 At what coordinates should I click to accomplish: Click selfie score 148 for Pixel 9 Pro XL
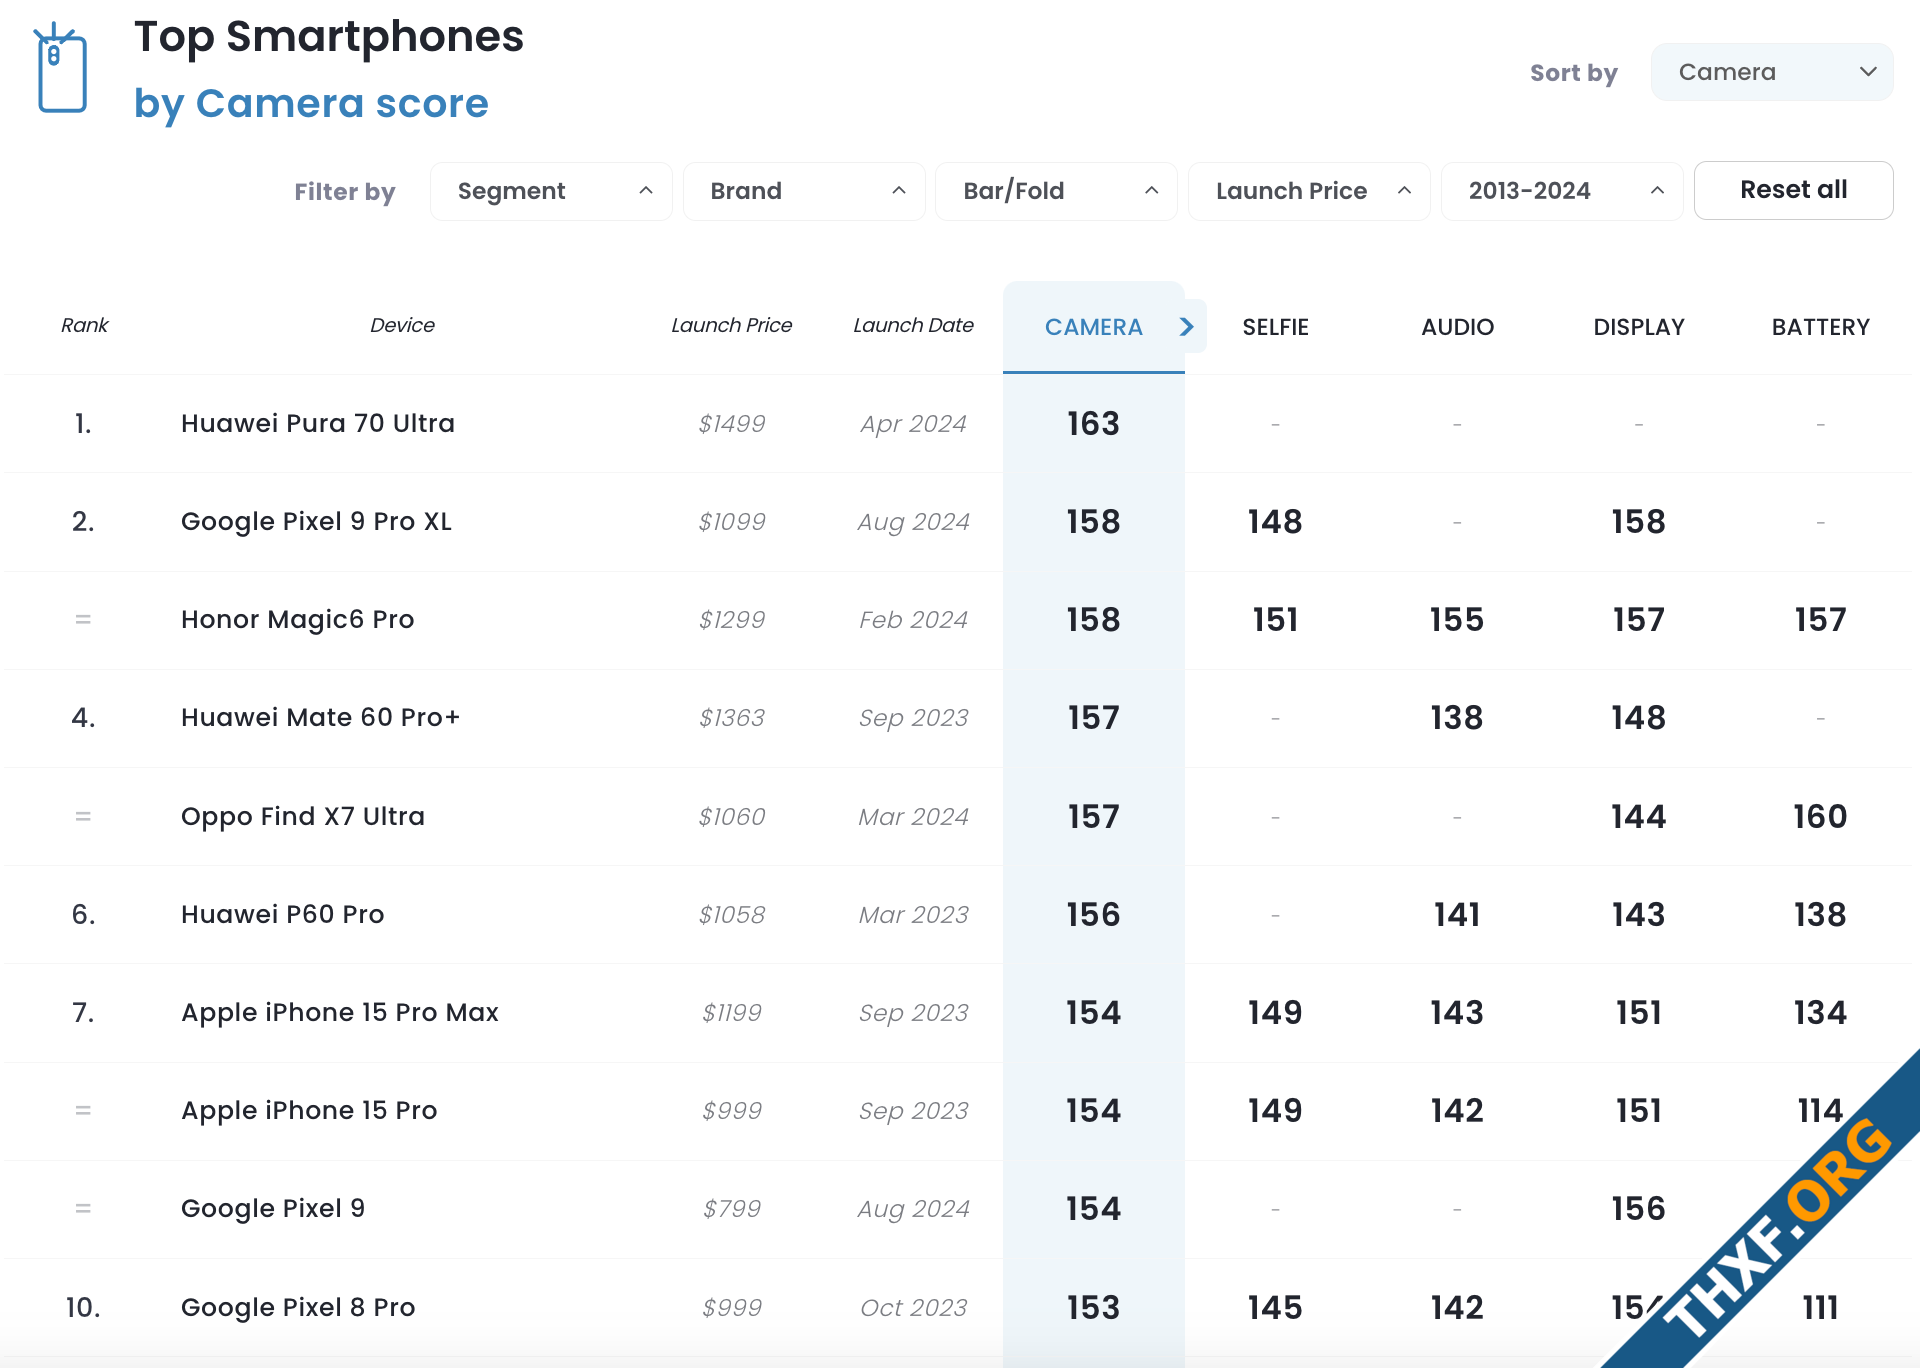coord(1275,521)
